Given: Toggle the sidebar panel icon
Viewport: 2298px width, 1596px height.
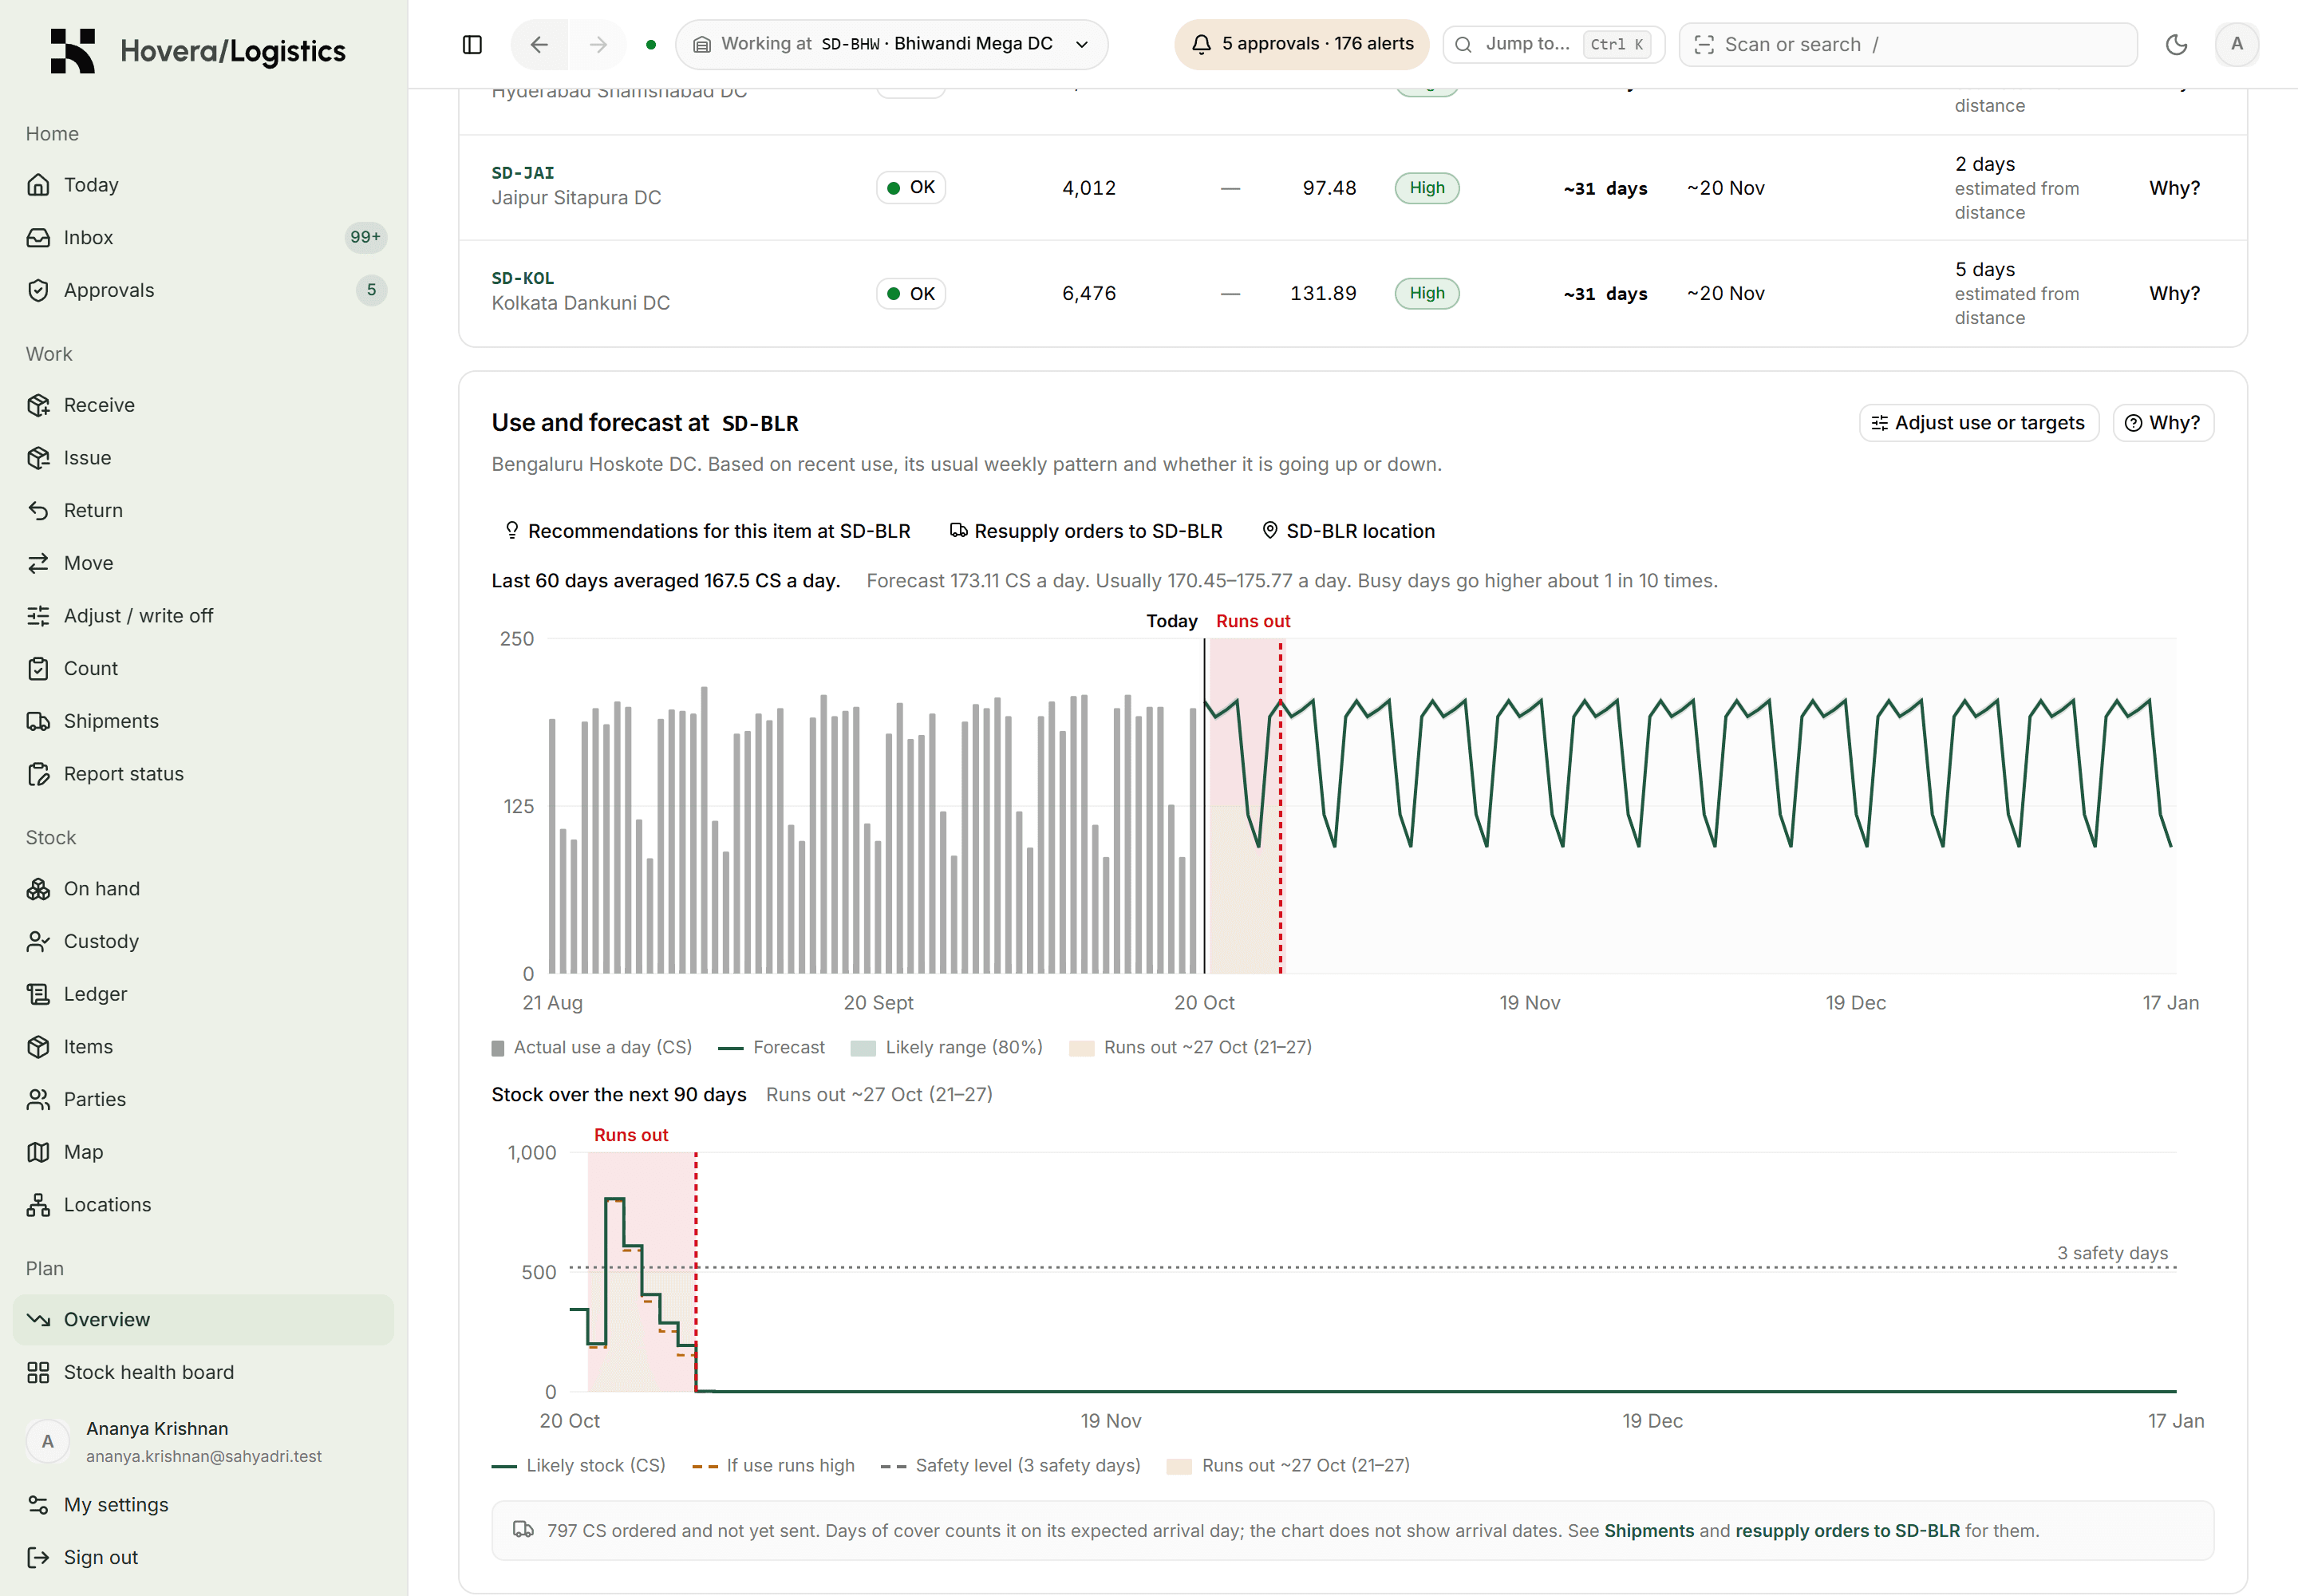Looking at the screenshot, I should (x=472, y=44).
